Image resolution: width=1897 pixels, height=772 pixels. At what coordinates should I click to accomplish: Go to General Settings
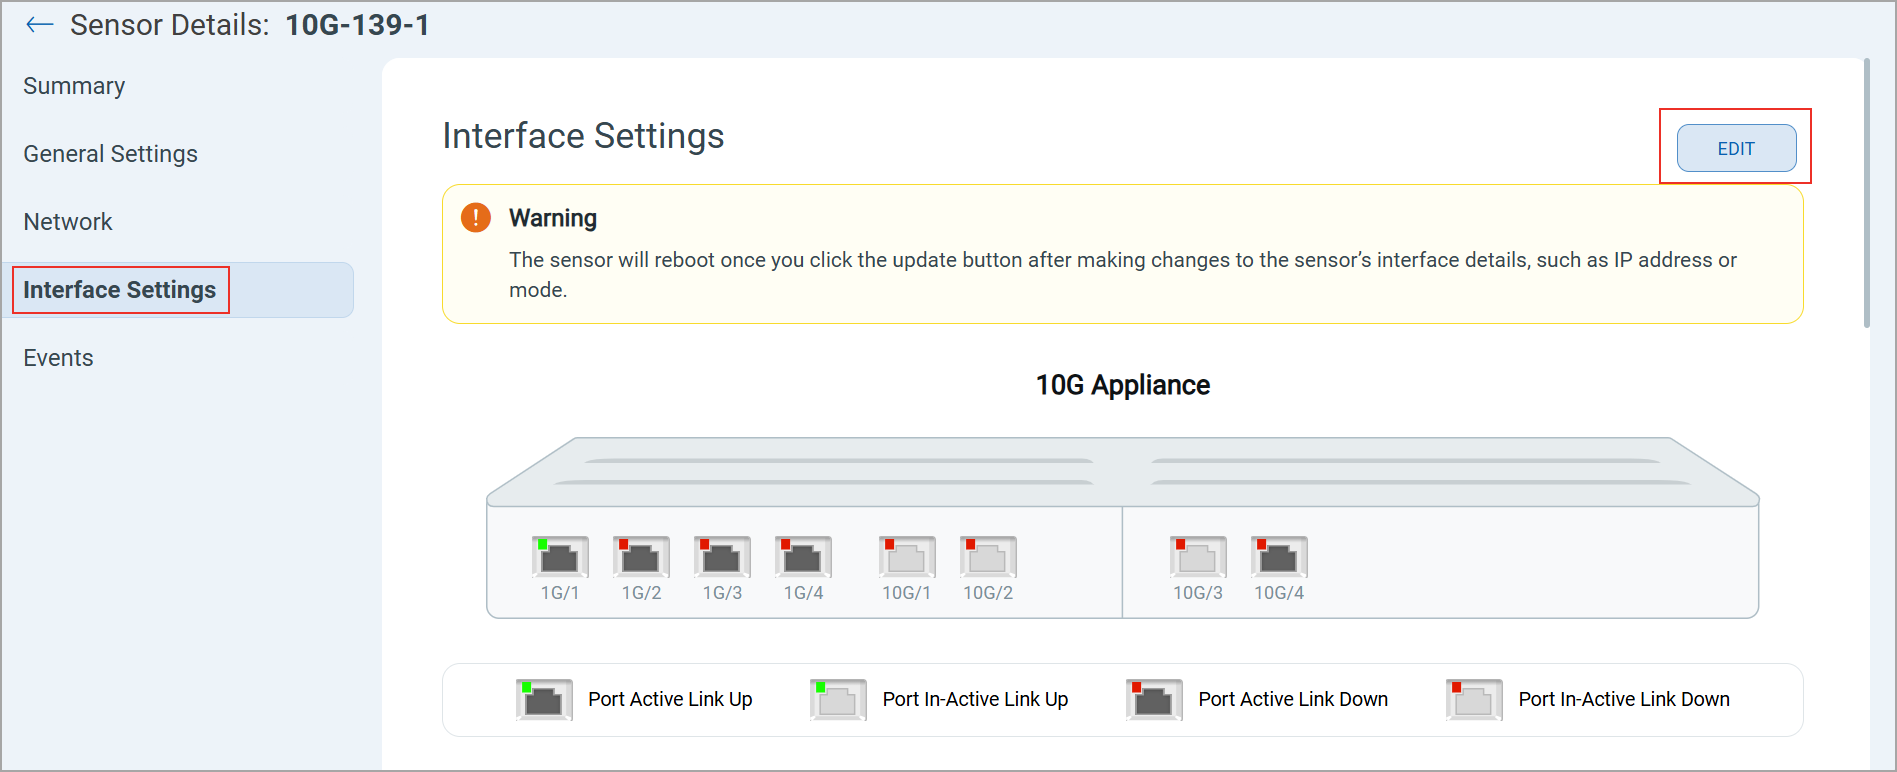pyautogui.click(x=111, y=154)
